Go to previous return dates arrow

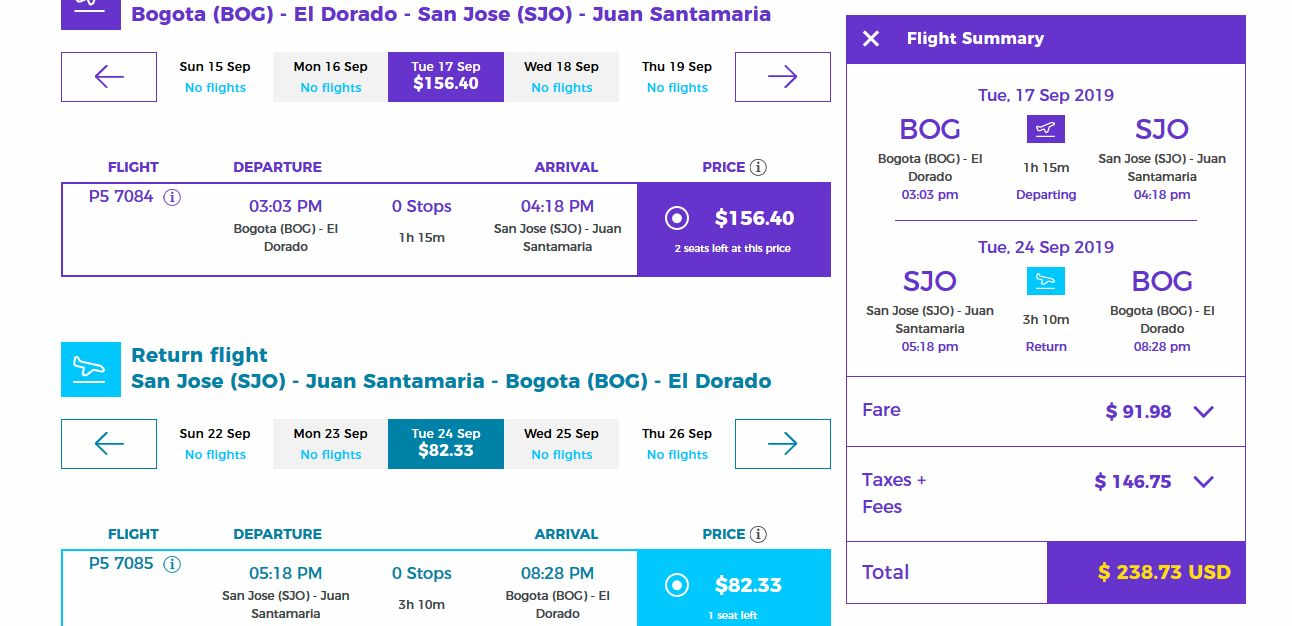tap(109, 444)
